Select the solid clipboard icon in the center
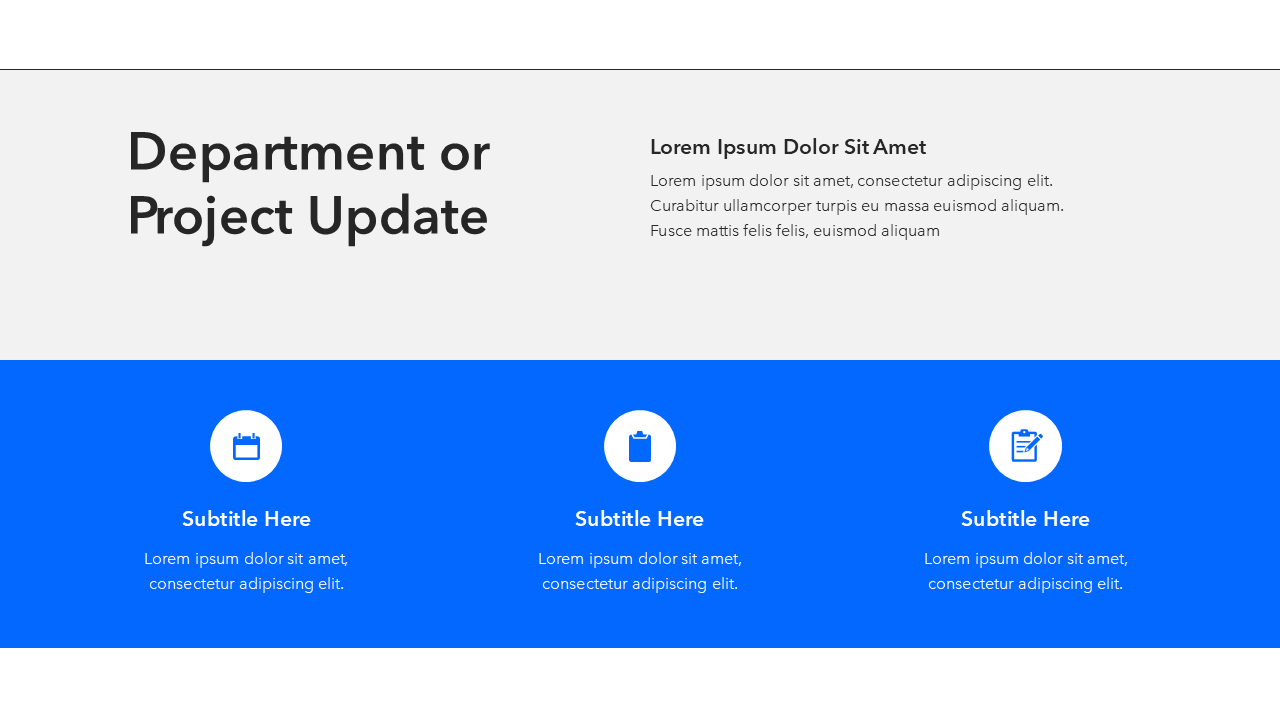1280x720 pixels. point(640,446)
